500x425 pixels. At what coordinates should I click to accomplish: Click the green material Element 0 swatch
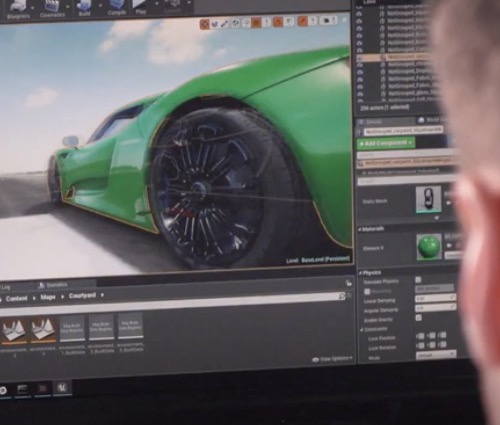point(429,247)
